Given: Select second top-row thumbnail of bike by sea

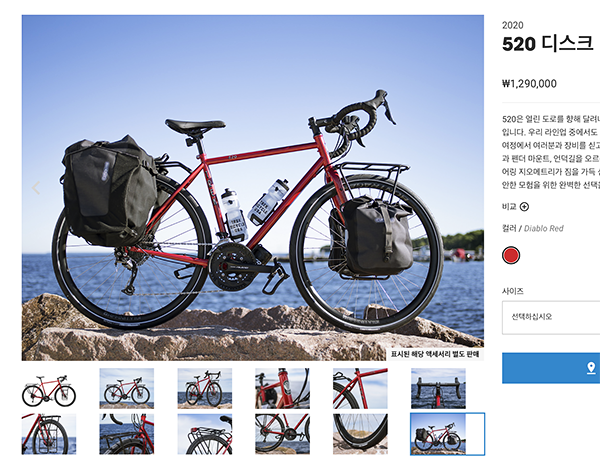Looking at the screenshot, I should coord(127,388).
